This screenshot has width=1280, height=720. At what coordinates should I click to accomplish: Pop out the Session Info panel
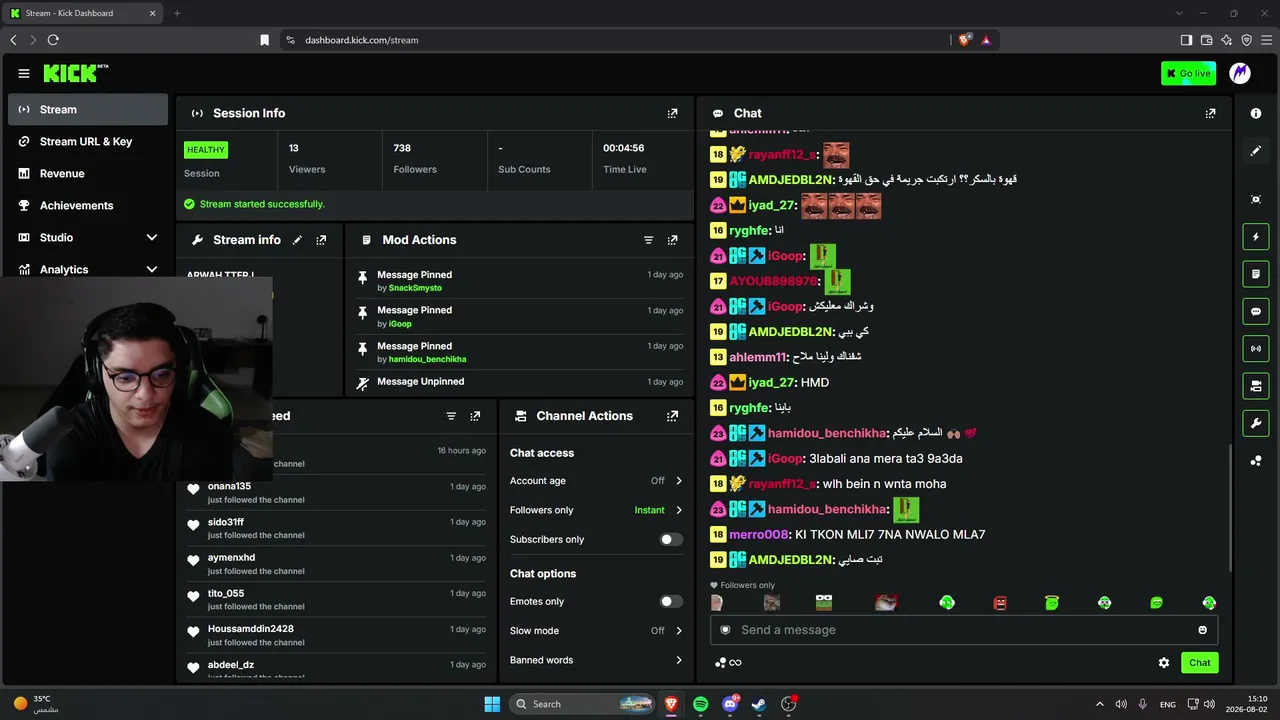click(x=672, y=114)
